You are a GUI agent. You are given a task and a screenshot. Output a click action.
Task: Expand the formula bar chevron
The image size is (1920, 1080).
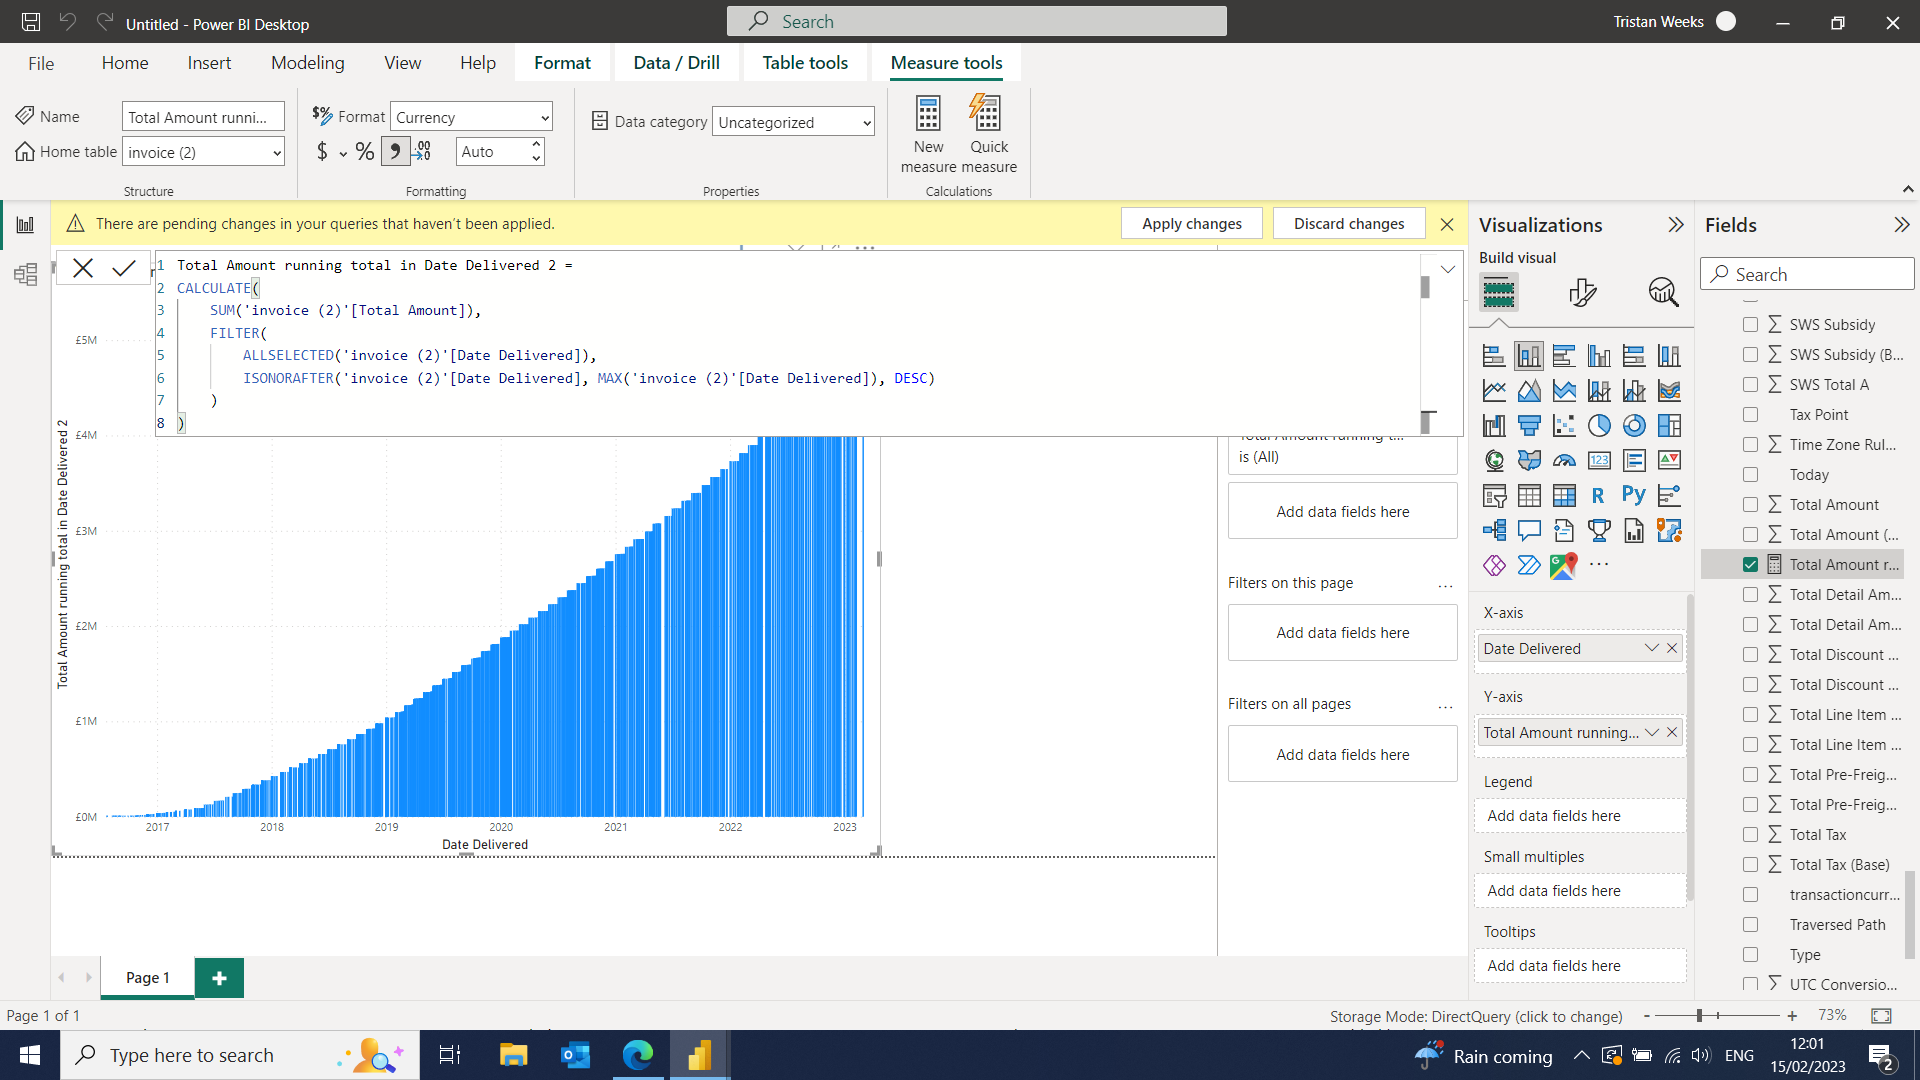[1447, 269]
